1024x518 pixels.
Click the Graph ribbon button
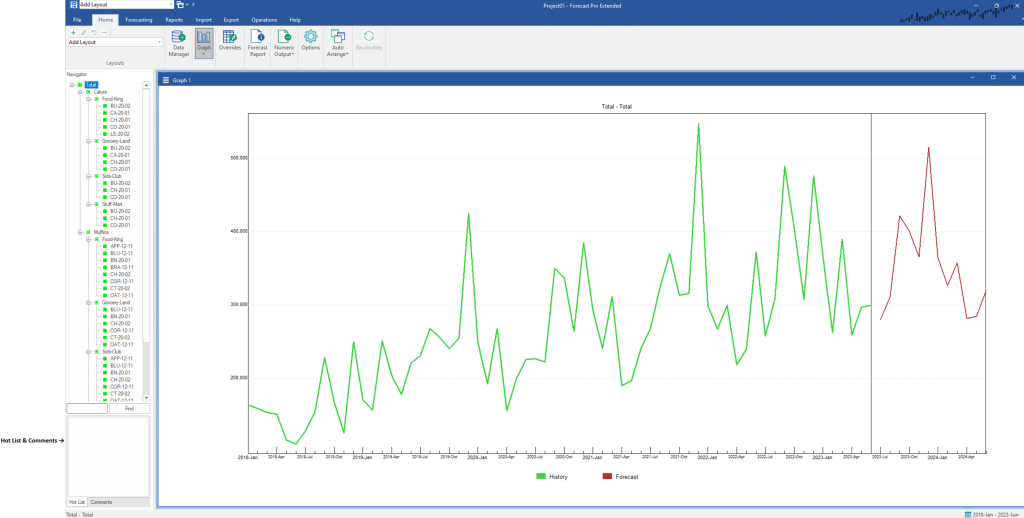point(204,43)
